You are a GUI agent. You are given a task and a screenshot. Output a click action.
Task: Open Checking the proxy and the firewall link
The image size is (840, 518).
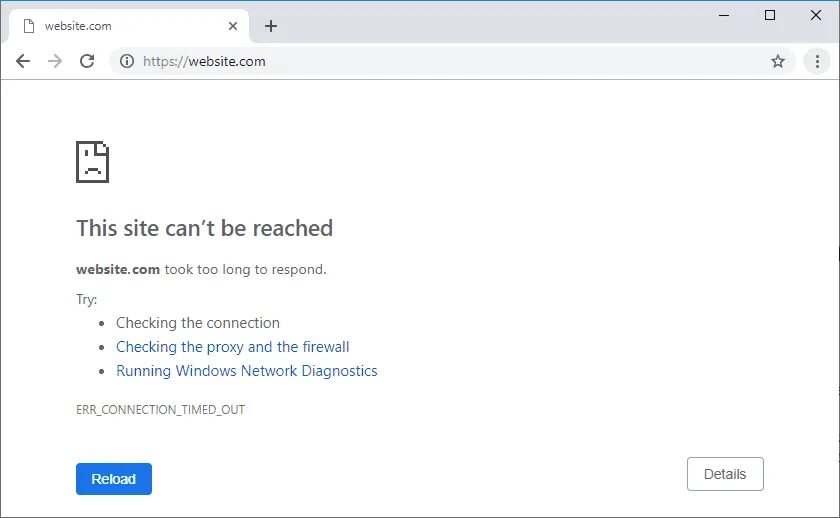[232, 347]
